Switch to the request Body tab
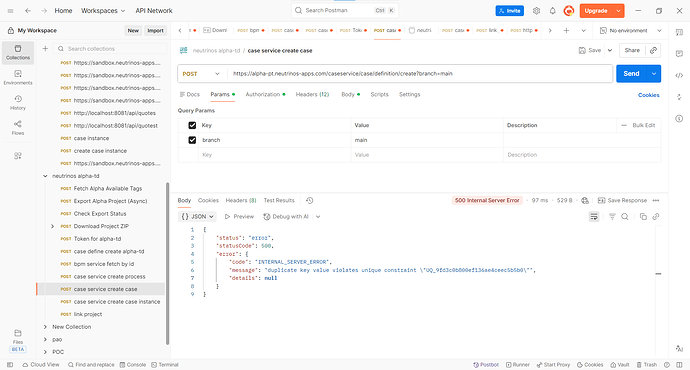This screenshot has height=370, width=690. click(350, 95)
